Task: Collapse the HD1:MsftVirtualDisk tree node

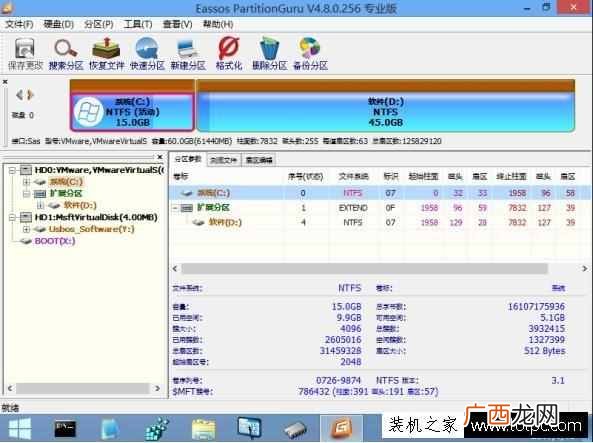Action: point(12,218)
